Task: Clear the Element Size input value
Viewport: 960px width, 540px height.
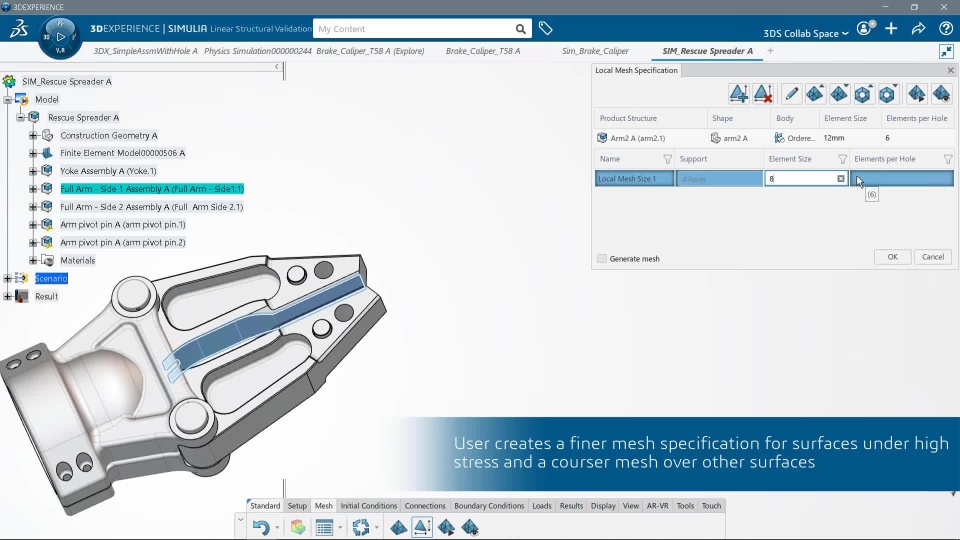Action: pyautogui.click(x=841, y=179)
